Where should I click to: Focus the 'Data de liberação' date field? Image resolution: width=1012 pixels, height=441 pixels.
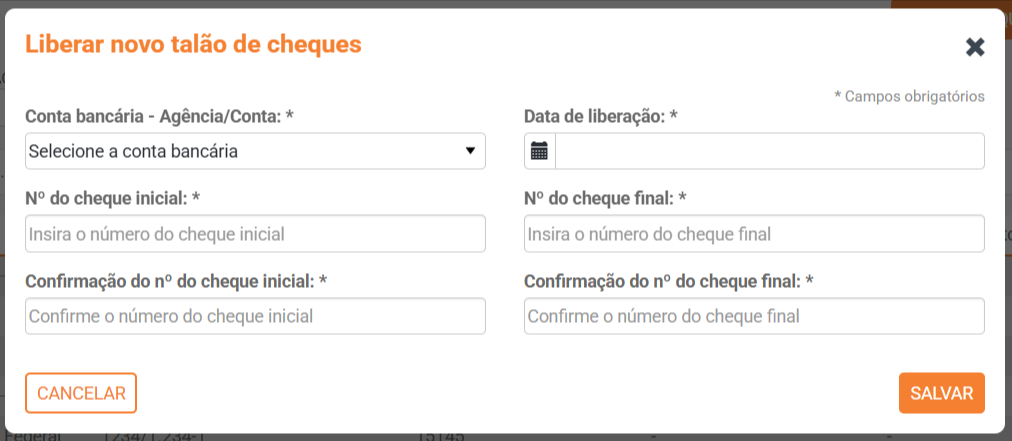769,151
